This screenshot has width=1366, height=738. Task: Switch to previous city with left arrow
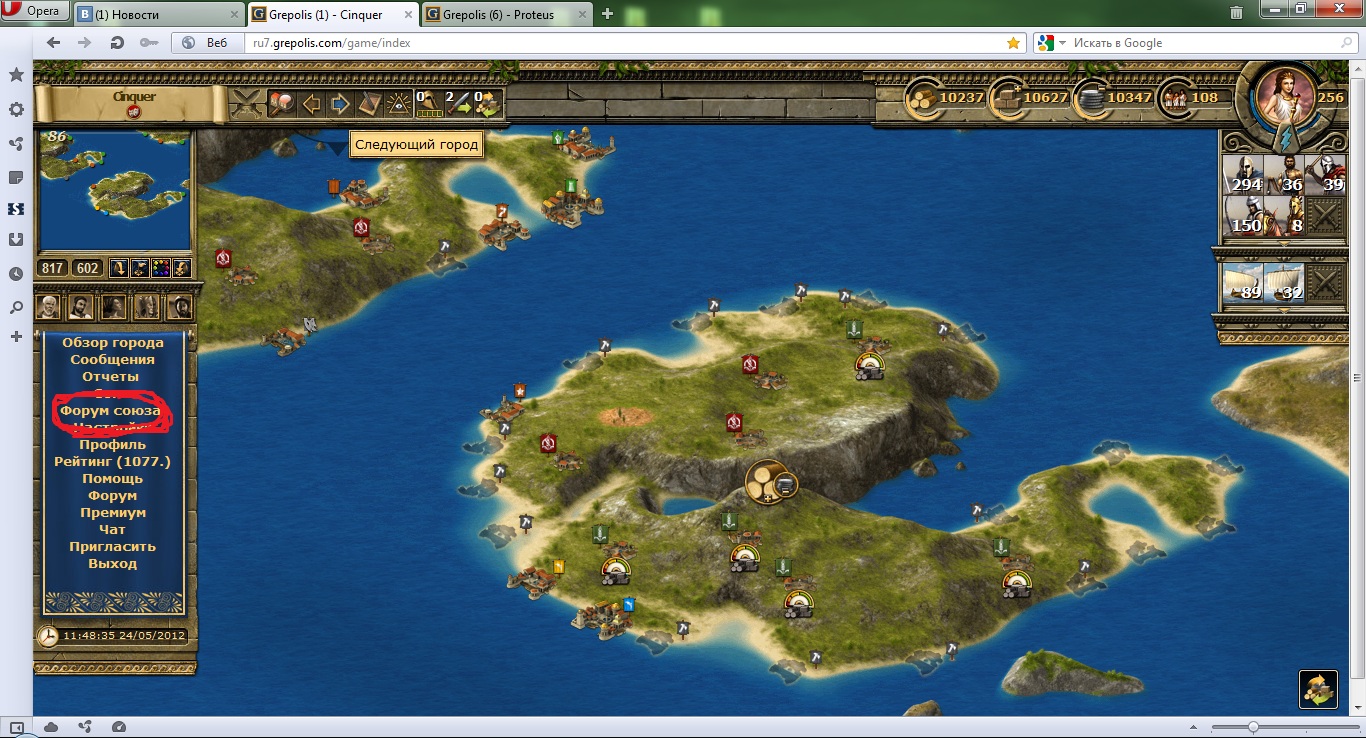tap(312, 103)
